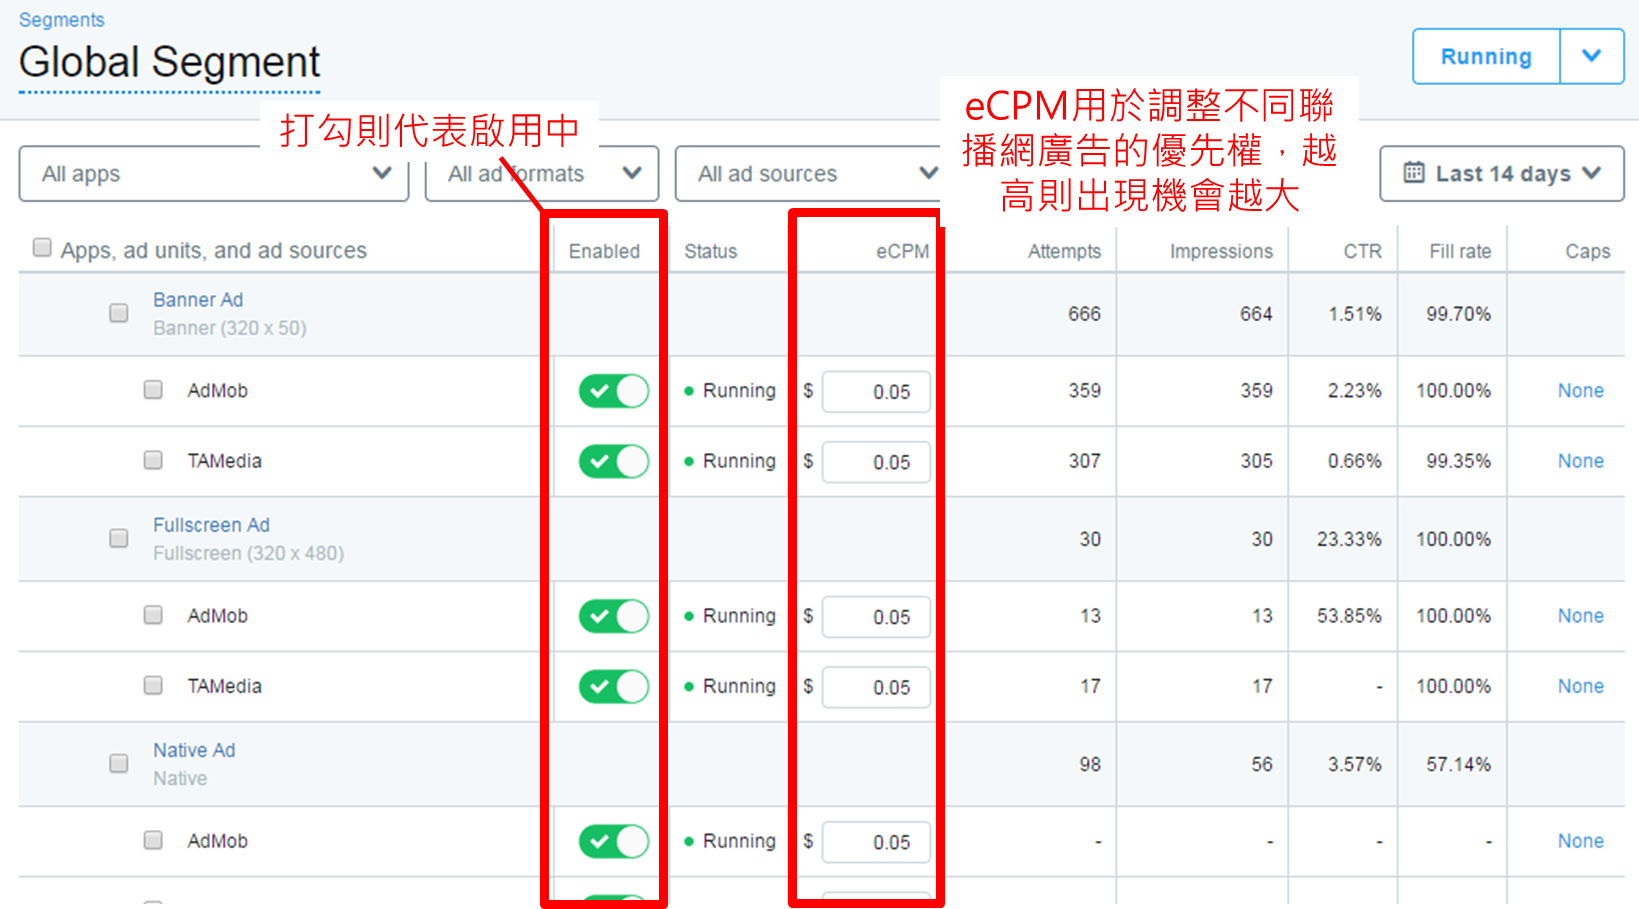Edit eCPM field for Fullscreen TAMedia
The height and width of the screenshot is (909, 1639).
(x=876, y=687)
